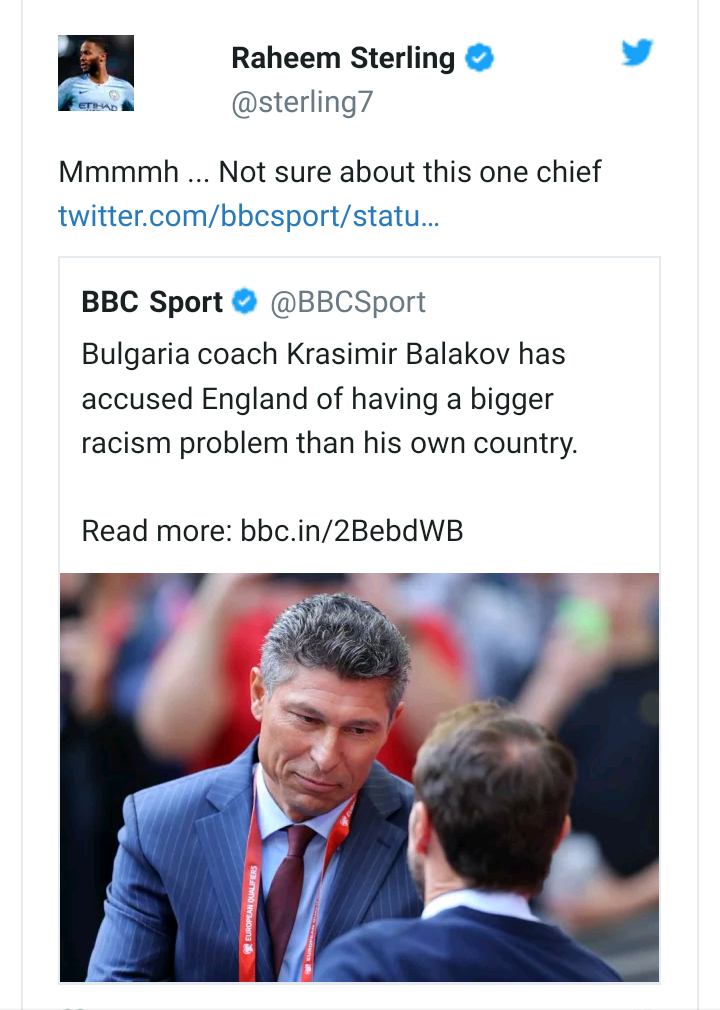Click the BBC Sport account name

coord(152,302)
